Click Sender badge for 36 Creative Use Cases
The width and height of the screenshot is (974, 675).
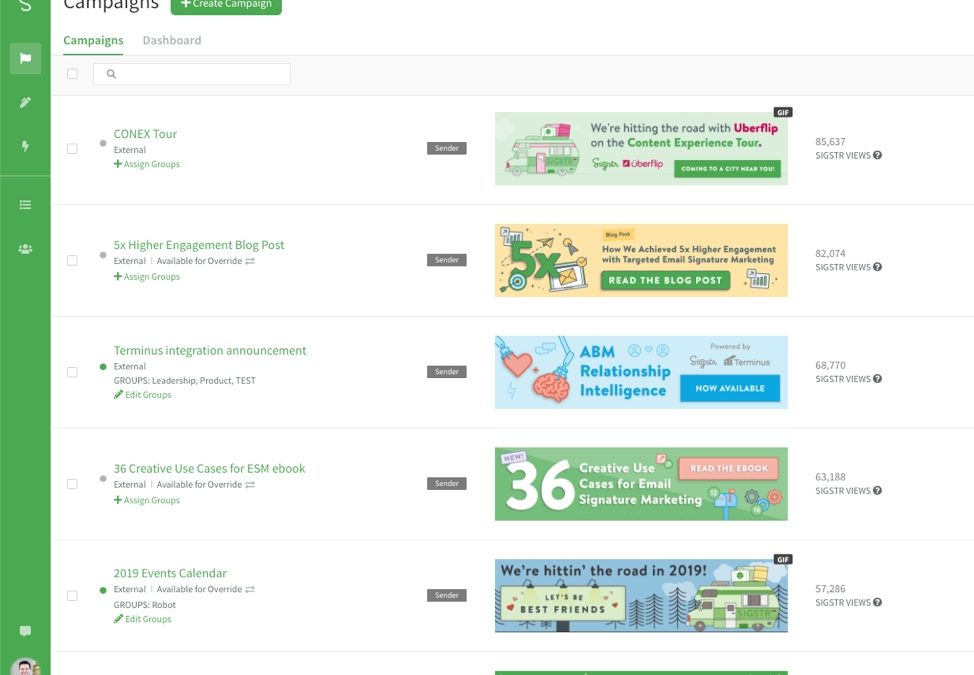click(447, 484)
